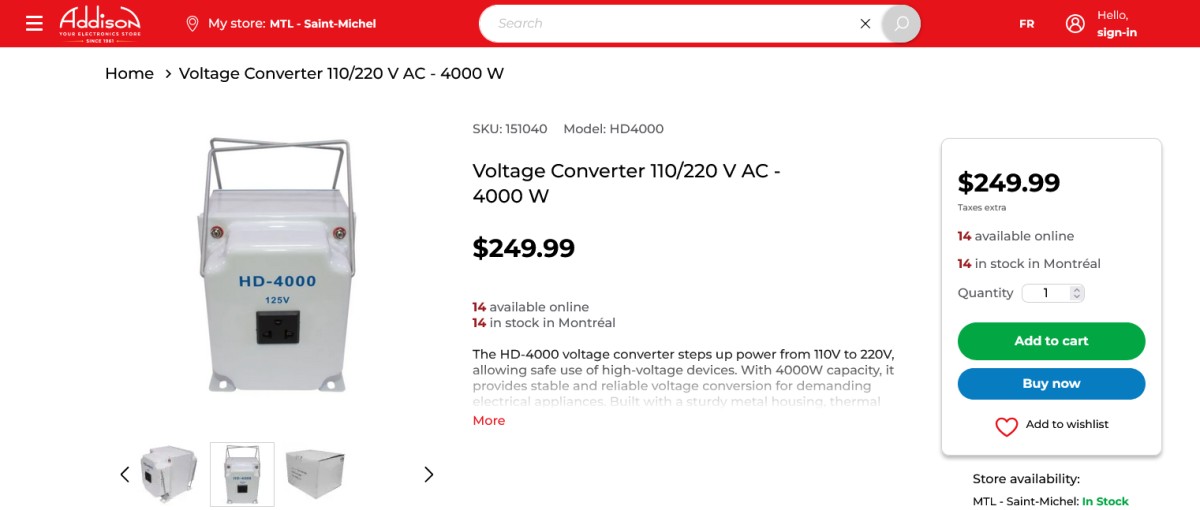The height and width of the screenshot is (510, 1200).
Task: Expand the product description via More
Action: pyautogui.click(x=488, y=421)
